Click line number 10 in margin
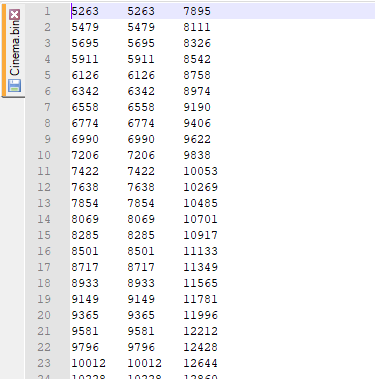 [44, 155]
